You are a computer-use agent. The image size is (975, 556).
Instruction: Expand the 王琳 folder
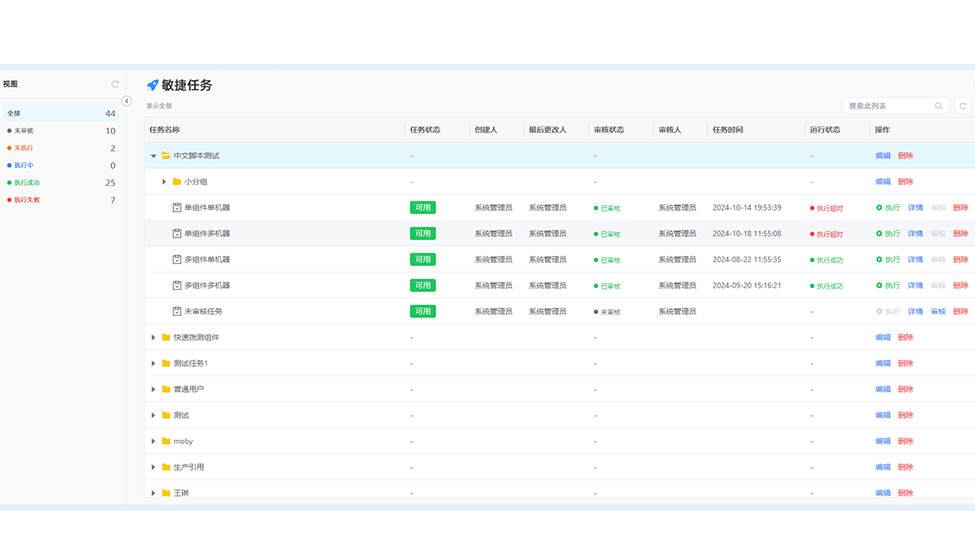click(154, 493)
